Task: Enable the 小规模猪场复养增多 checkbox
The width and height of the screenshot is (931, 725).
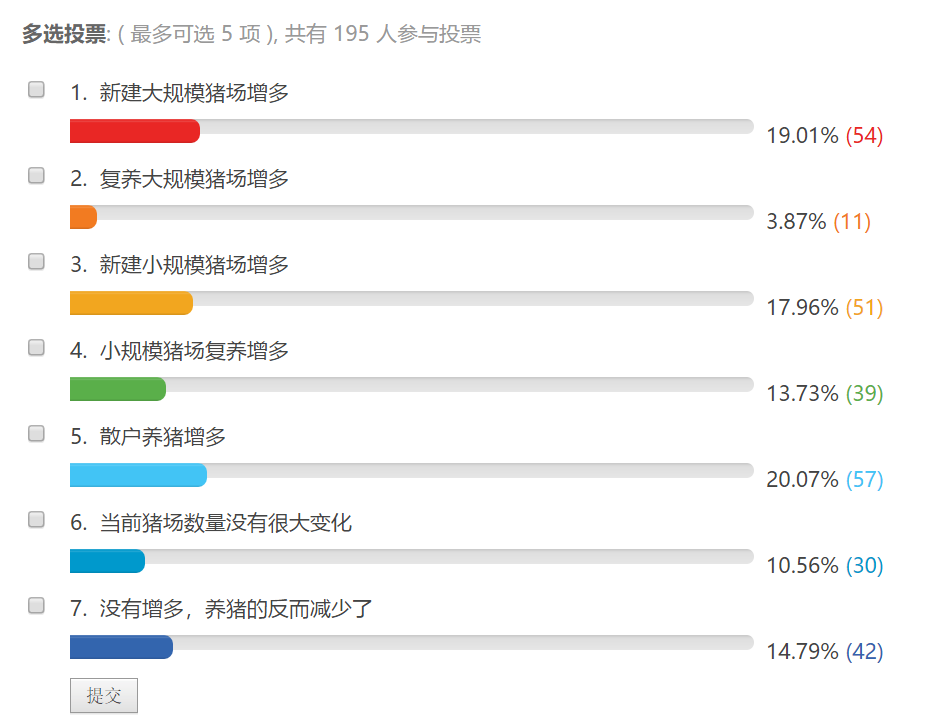Action: click(37, 348)
